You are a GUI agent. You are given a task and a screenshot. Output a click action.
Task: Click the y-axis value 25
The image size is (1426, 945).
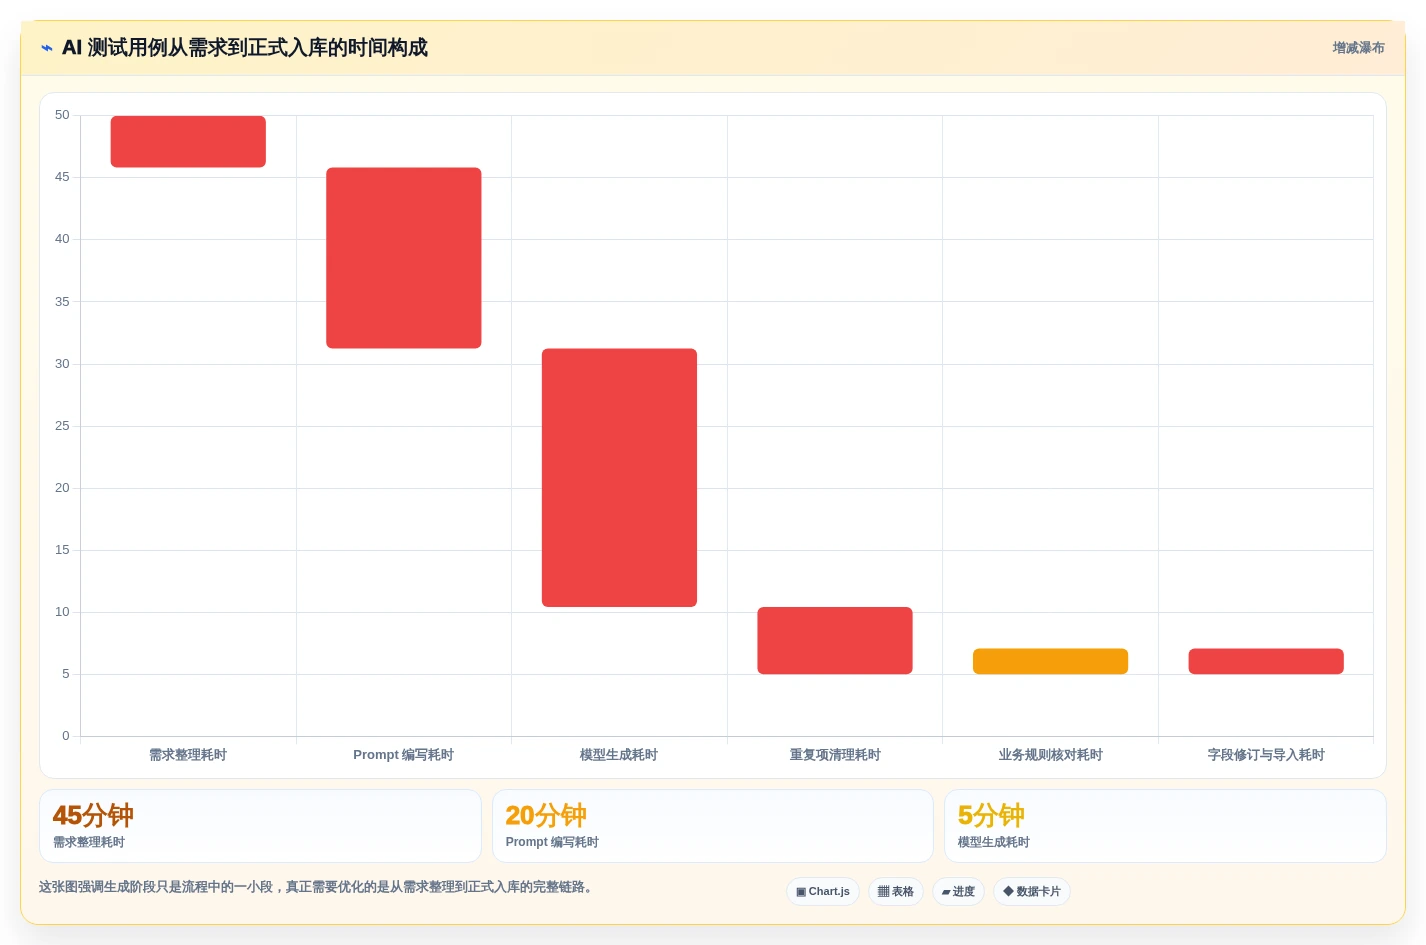click(62, 426)
